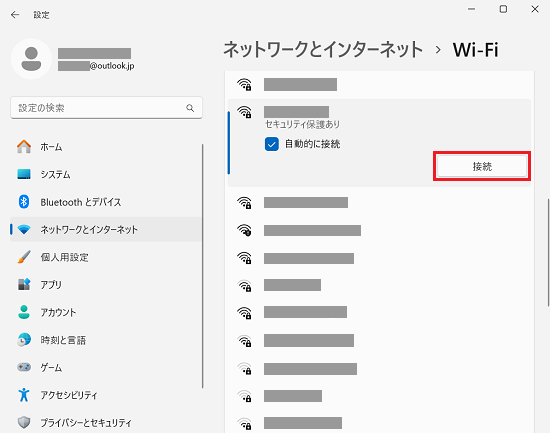Click the アプリ icon
This screenshot has height=433, width=550.
pos(24,284)
